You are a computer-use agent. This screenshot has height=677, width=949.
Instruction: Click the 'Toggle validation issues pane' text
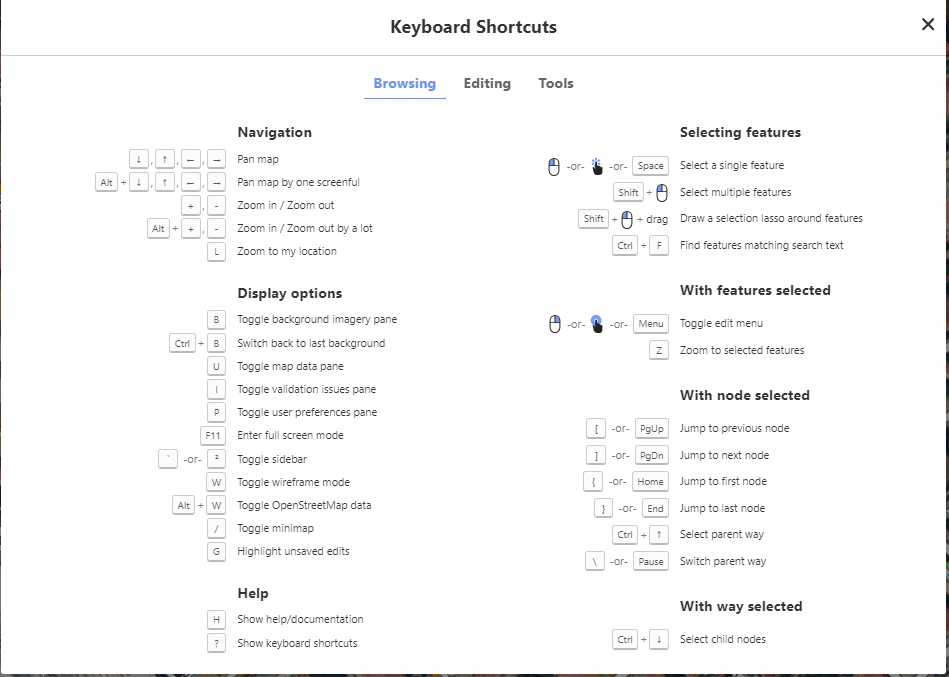(x=307, y=389)
